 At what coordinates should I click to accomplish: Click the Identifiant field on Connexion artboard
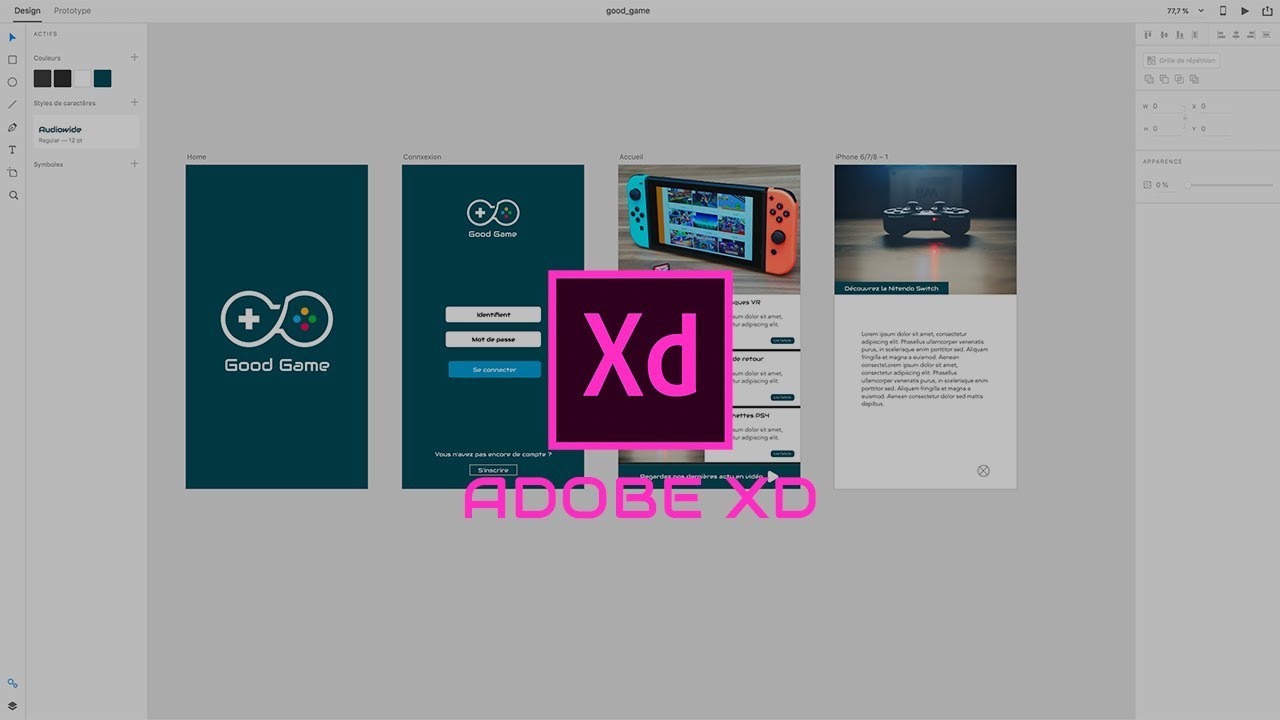(x=493, y=315)
